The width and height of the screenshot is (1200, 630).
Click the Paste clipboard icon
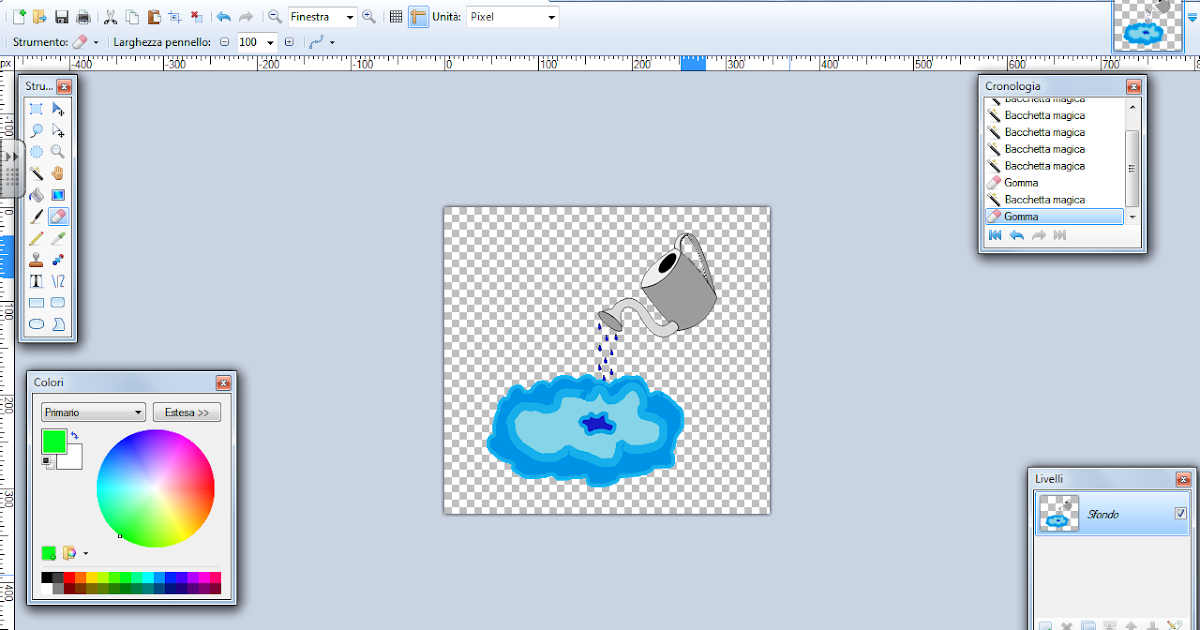[x=153, y=17]
